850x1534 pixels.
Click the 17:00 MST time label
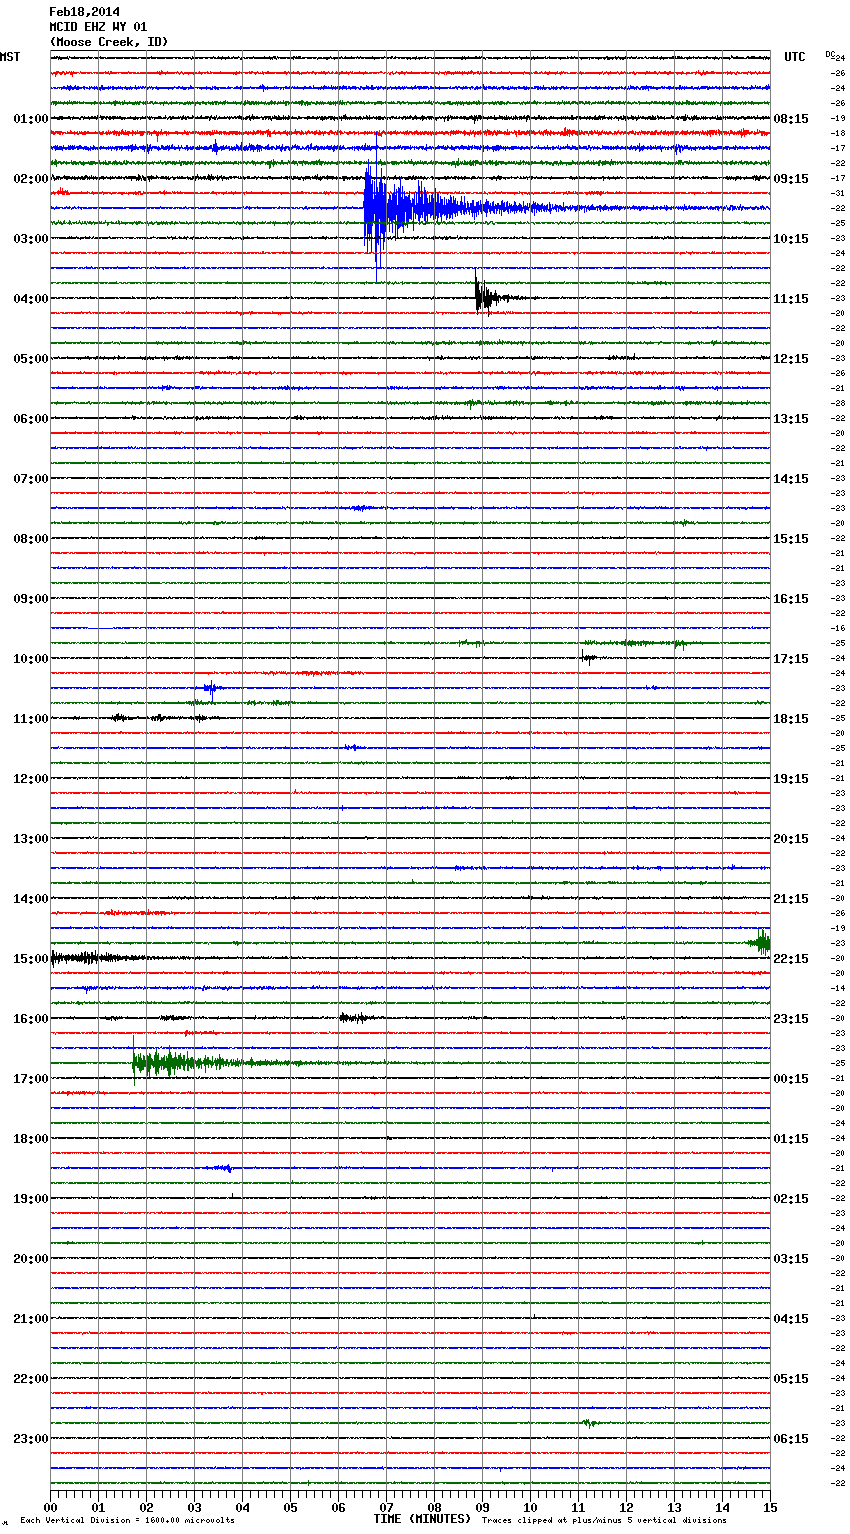[31, 1079]
